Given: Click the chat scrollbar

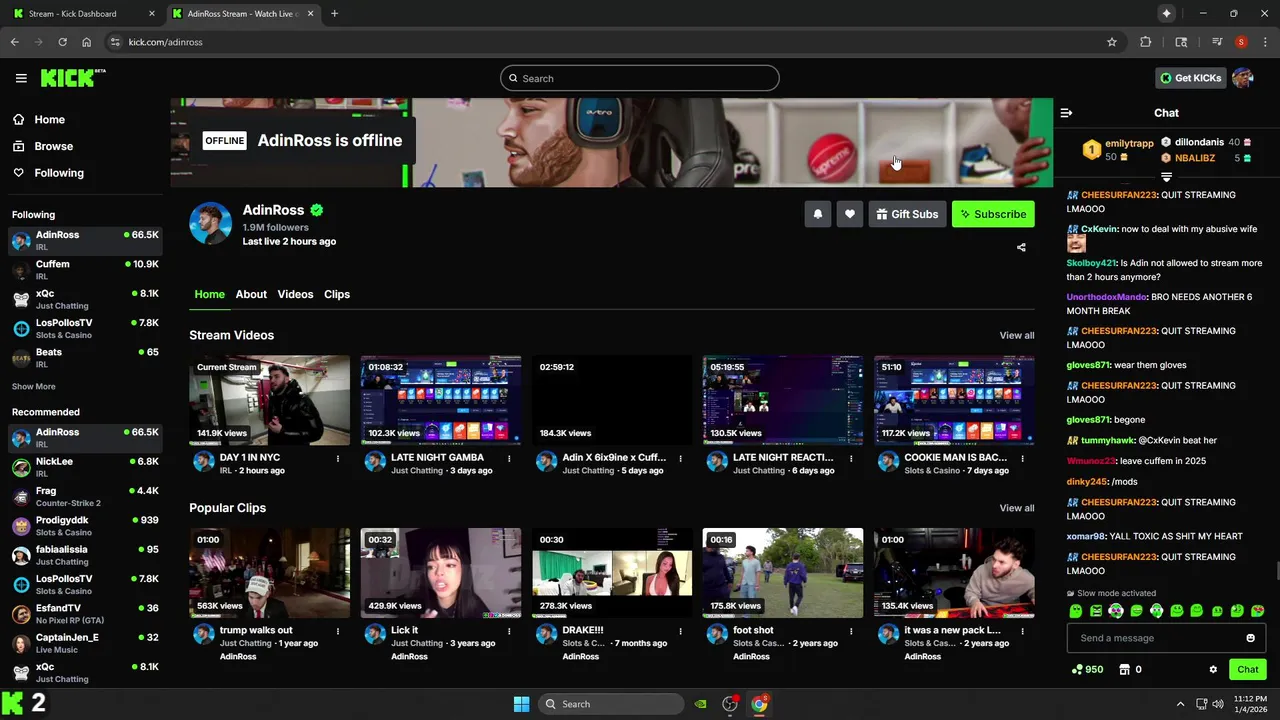Looking at the screenshot, I should click(x=1276, y=571).
